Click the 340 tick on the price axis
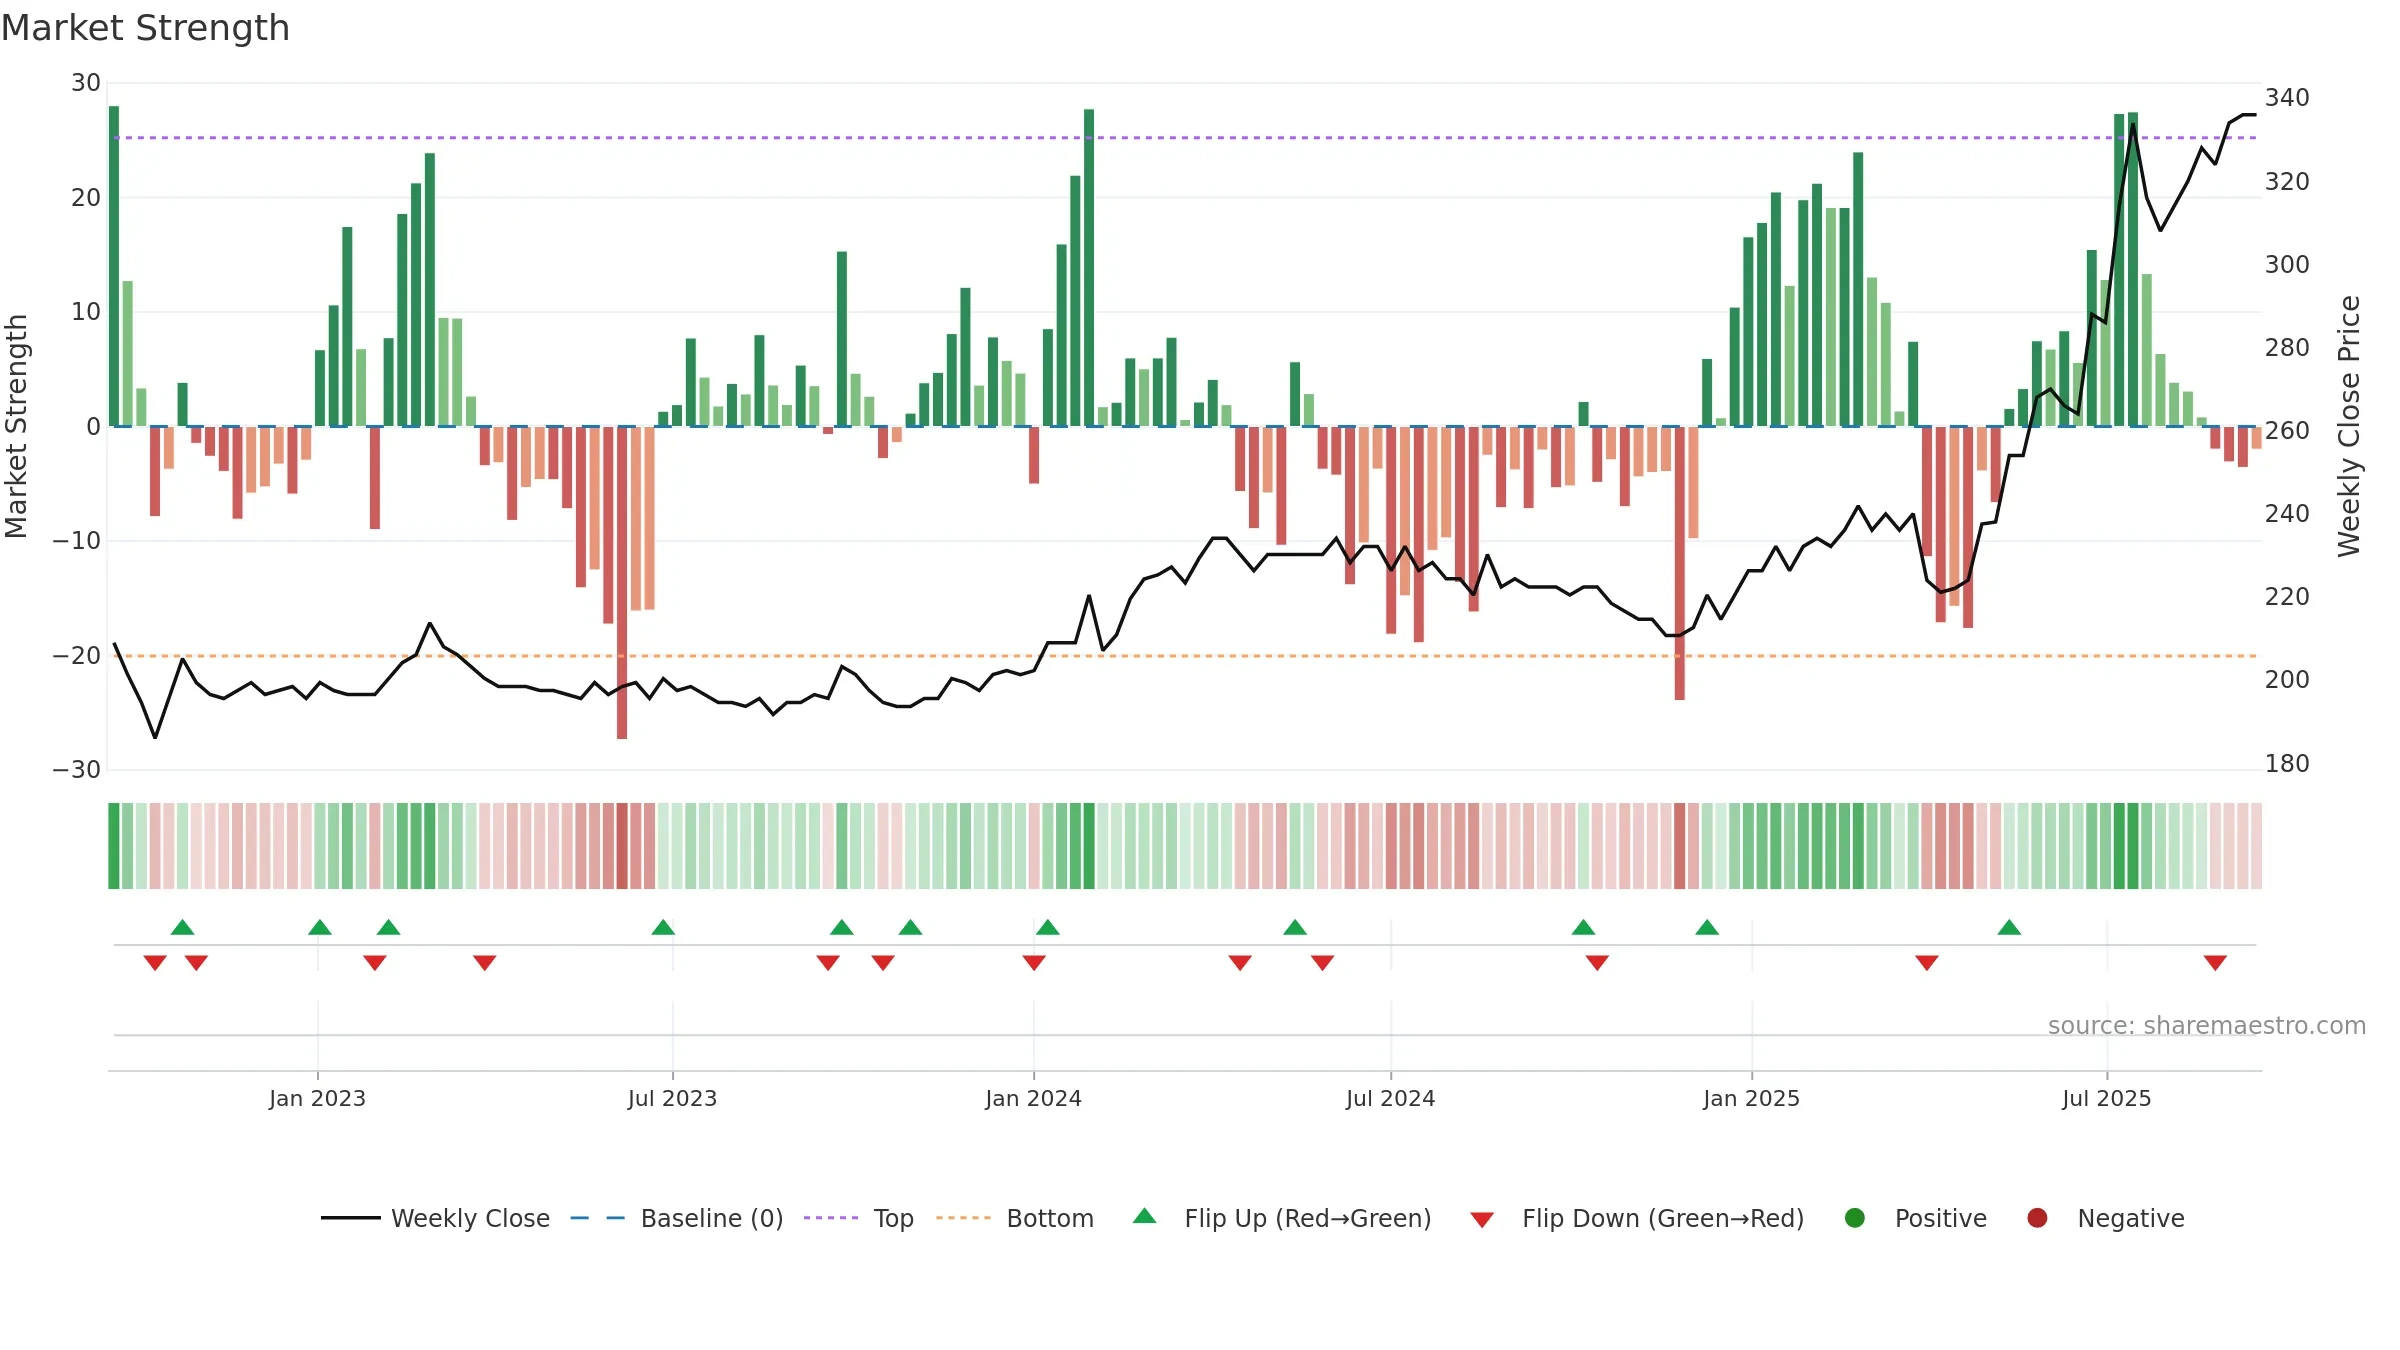Screen dimensions: 2400x1350 pos(2287,98)
